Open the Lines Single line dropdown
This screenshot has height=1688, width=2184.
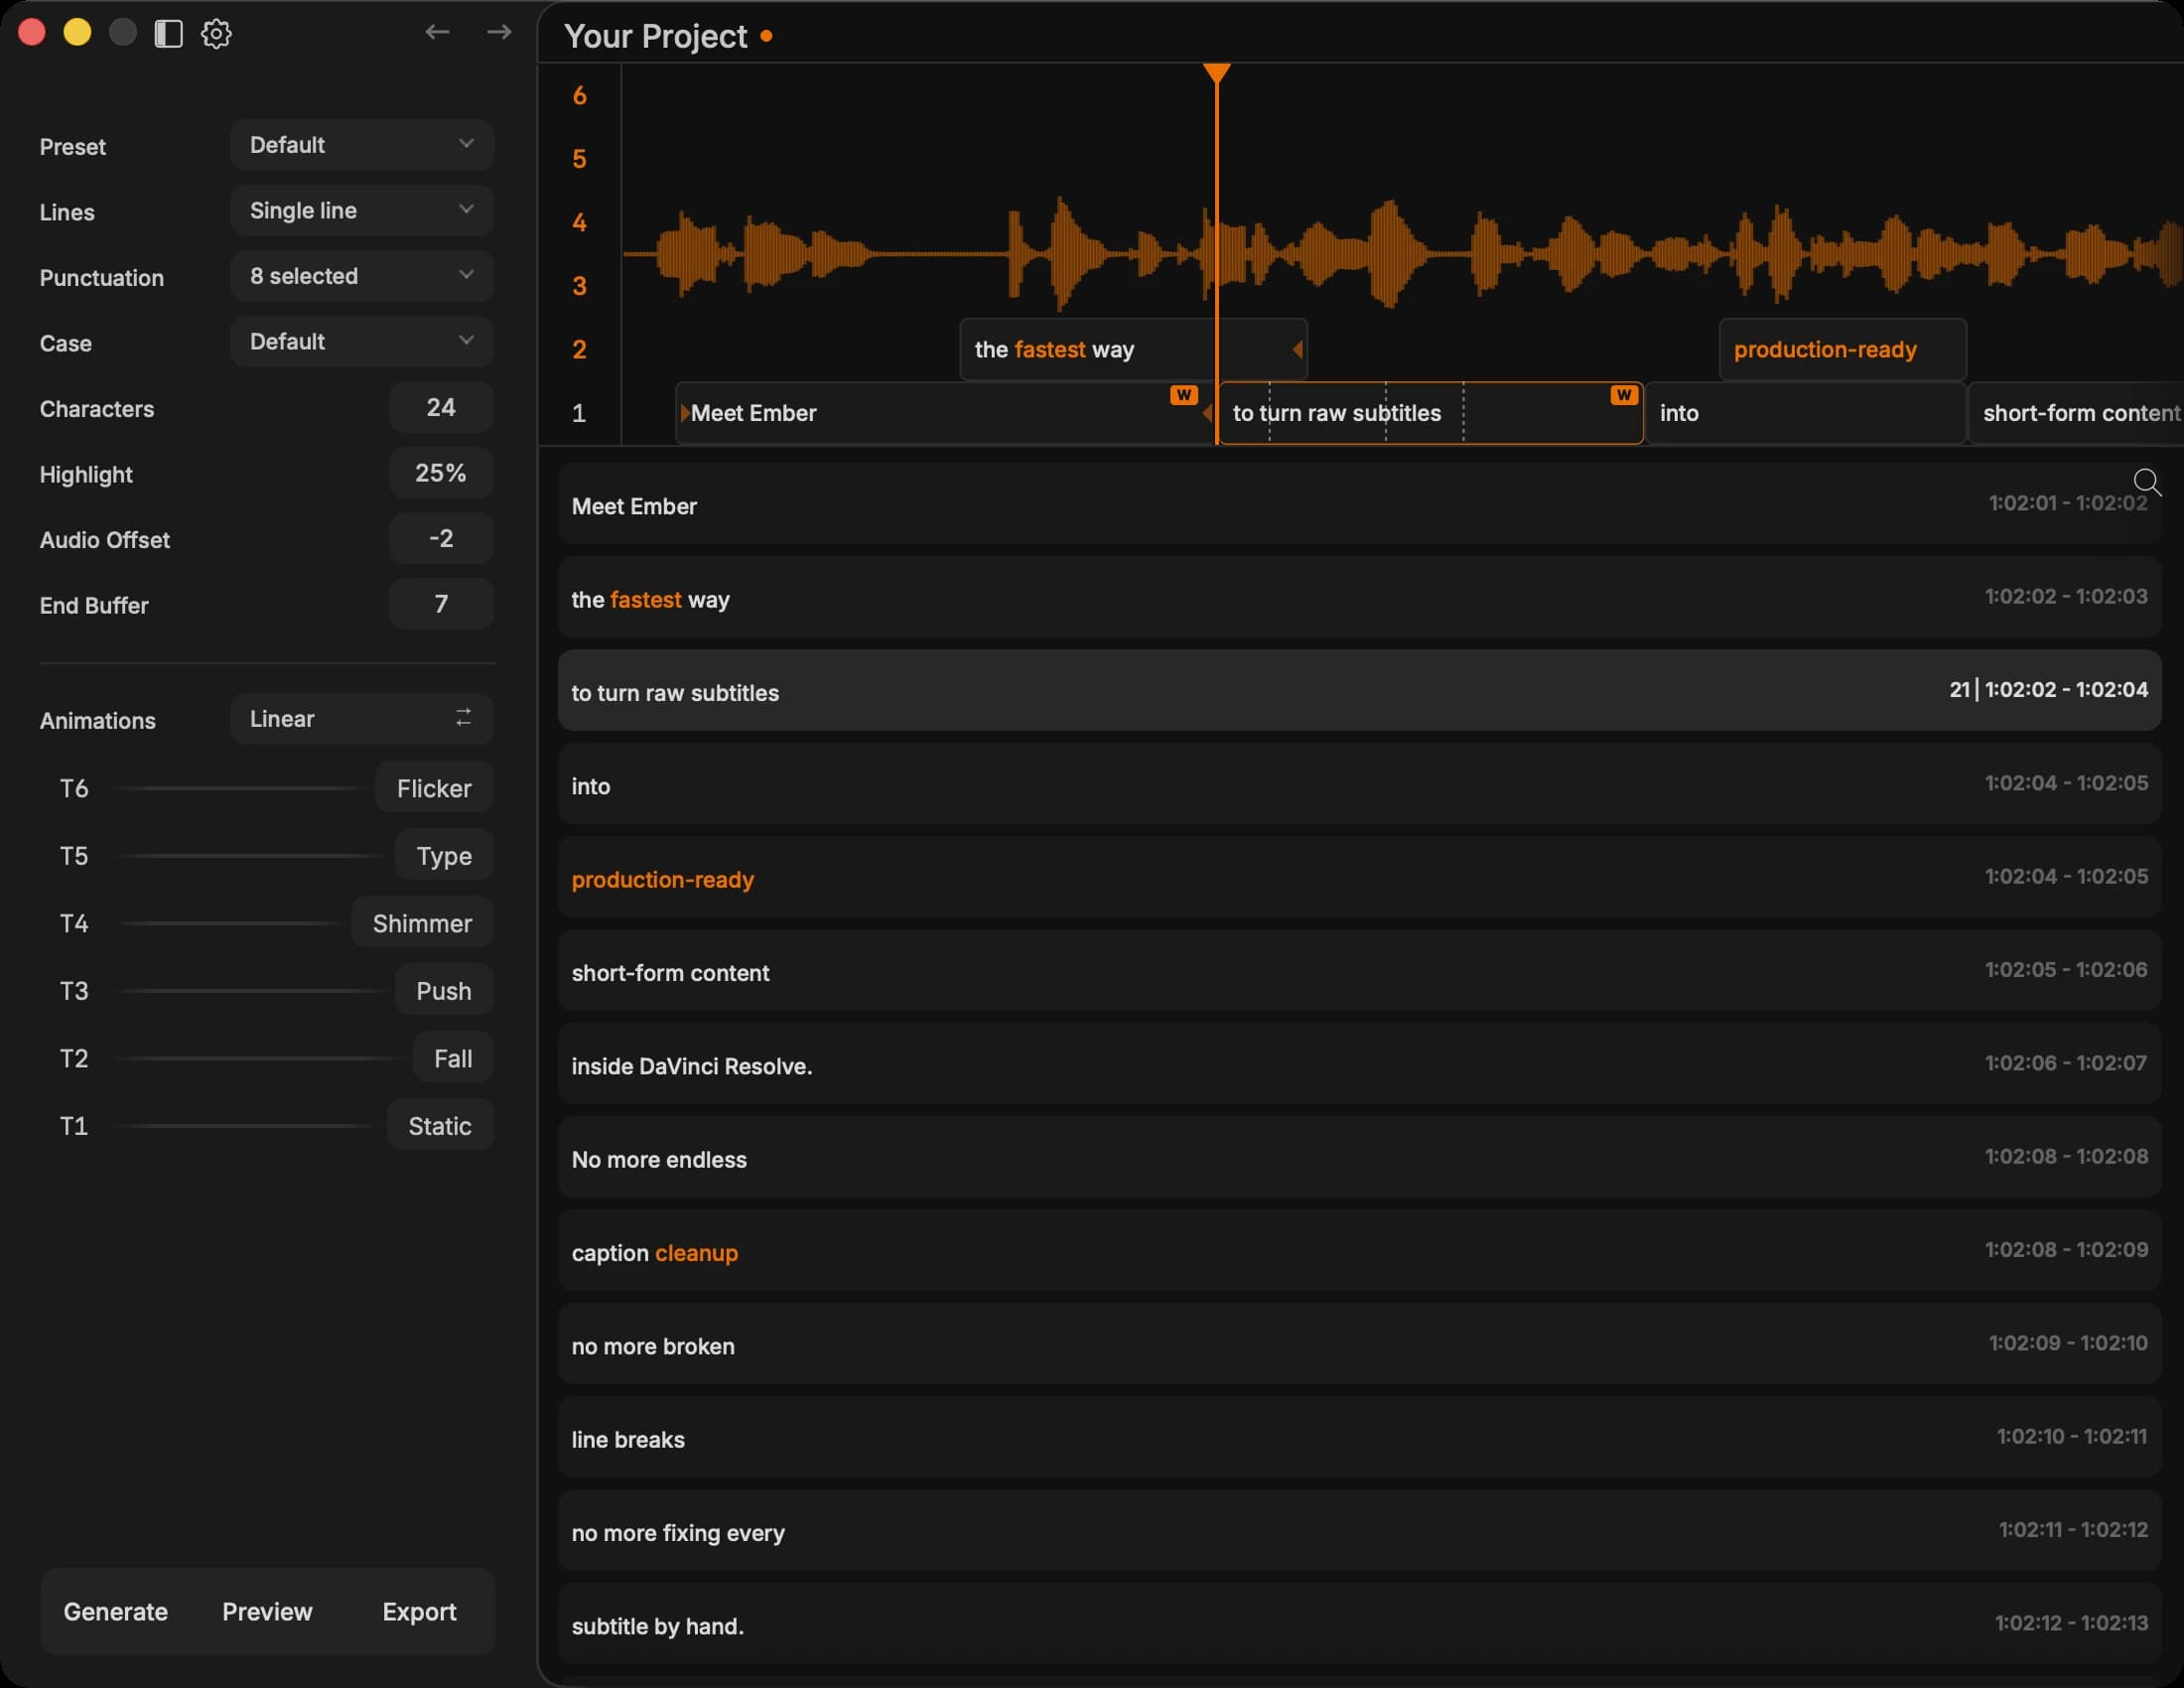[362, 210]
